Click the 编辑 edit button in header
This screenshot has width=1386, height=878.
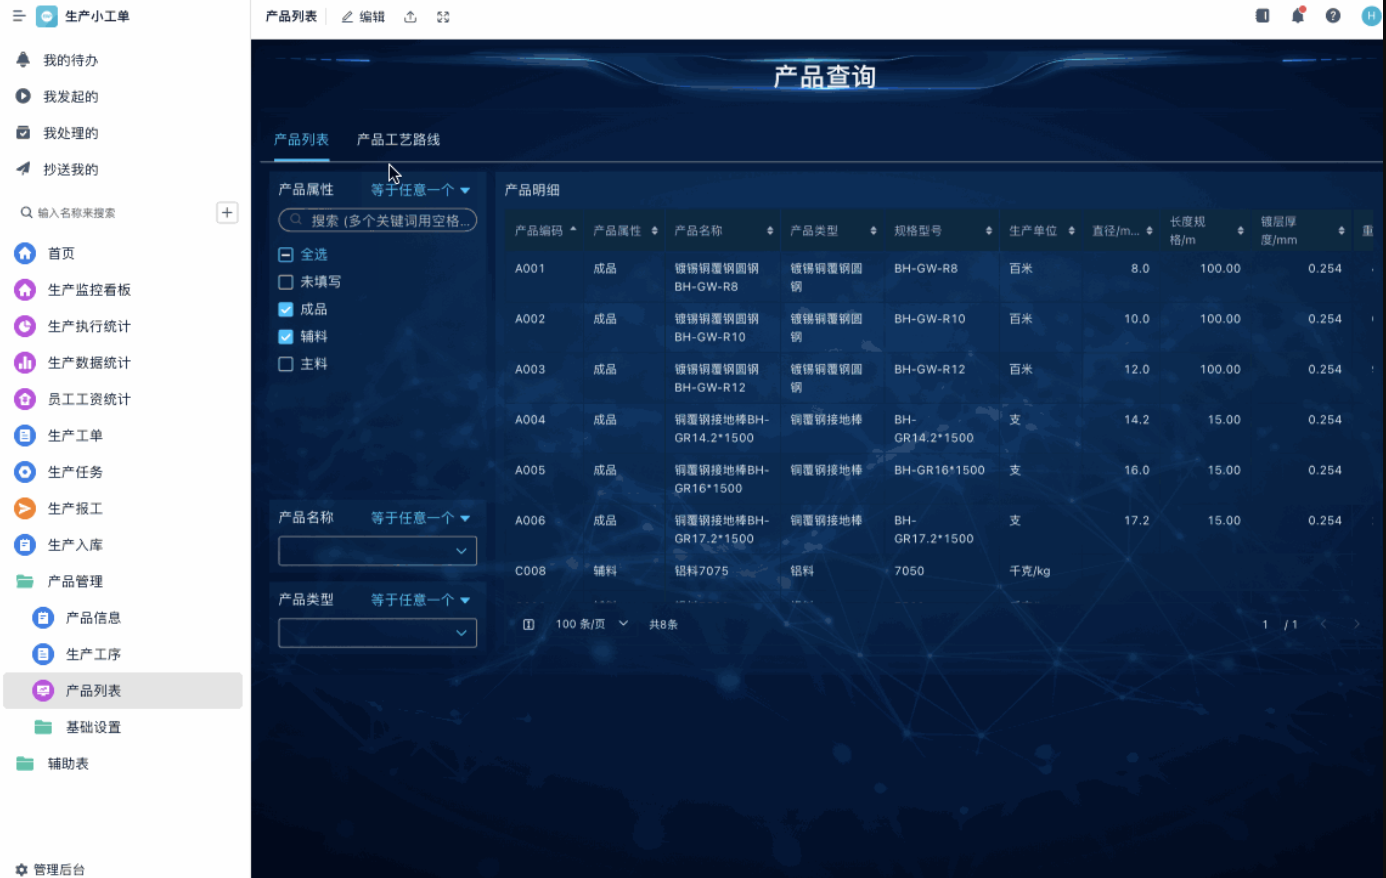363,16
